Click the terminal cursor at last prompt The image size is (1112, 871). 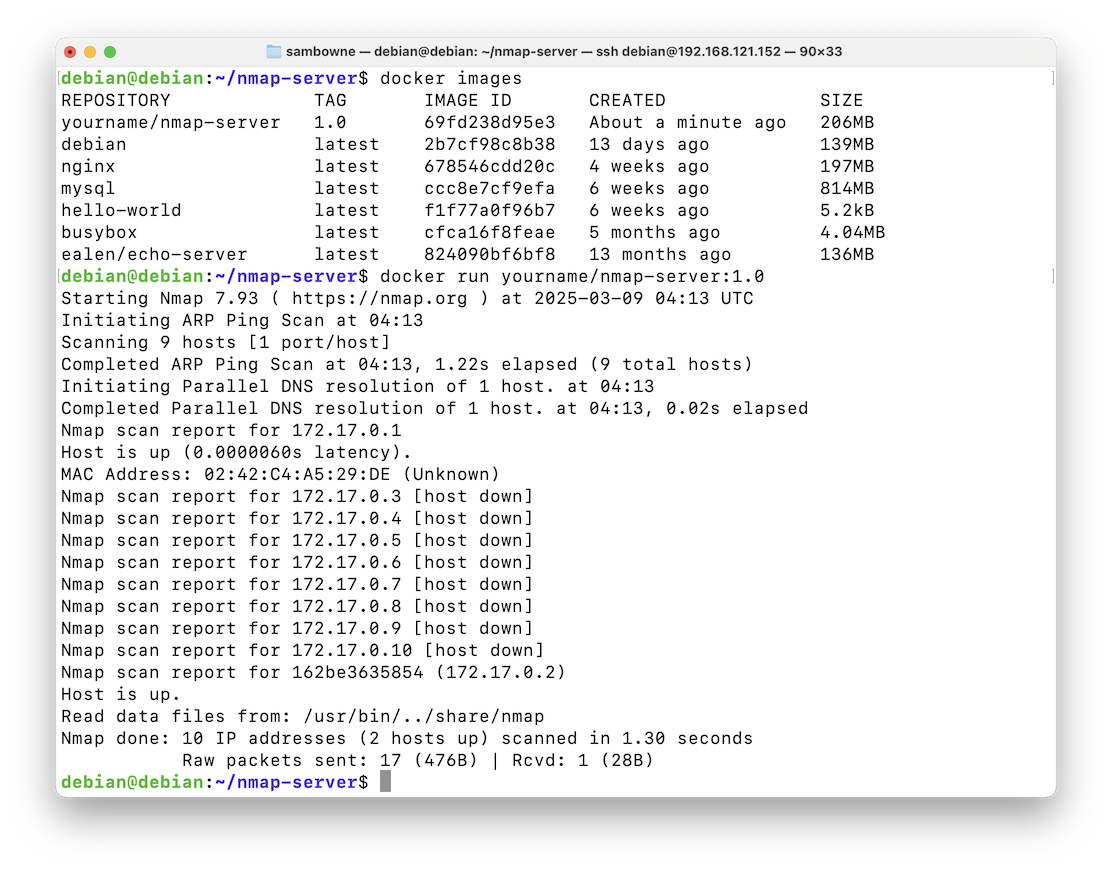[x=385, y=782]
